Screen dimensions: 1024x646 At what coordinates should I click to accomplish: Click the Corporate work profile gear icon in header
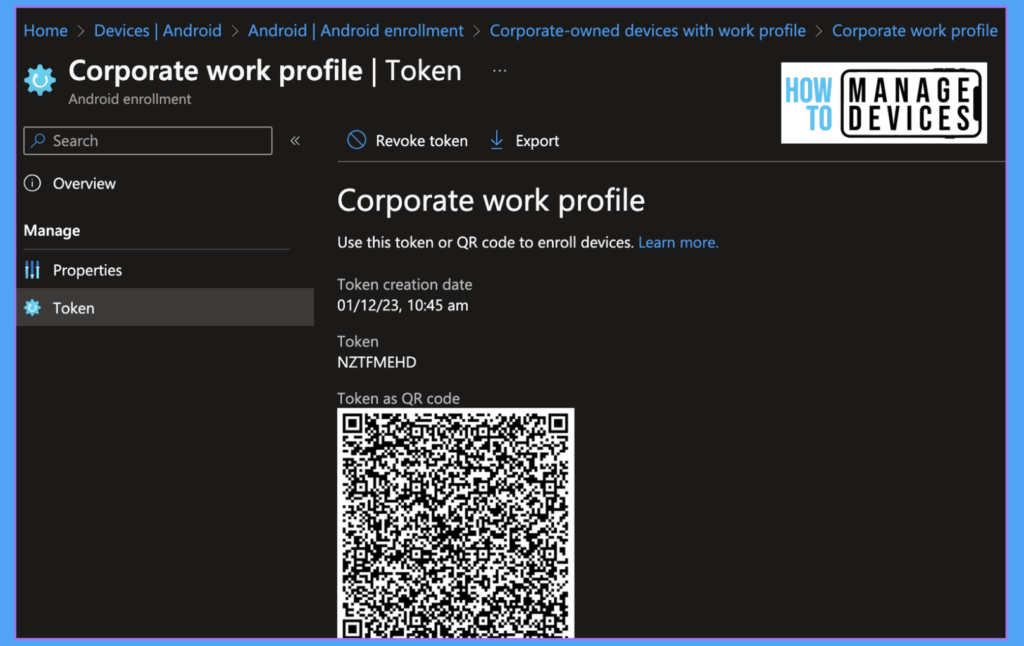(40, 80)
